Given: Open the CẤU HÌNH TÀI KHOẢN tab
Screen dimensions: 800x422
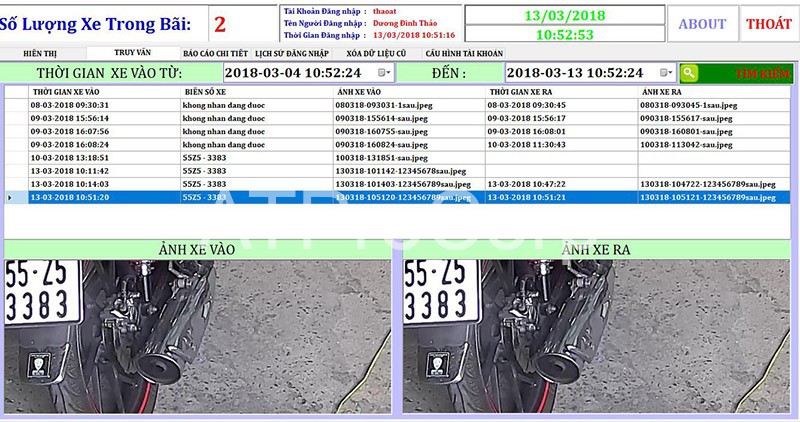Looking at the screenshot, I should 464,53.
